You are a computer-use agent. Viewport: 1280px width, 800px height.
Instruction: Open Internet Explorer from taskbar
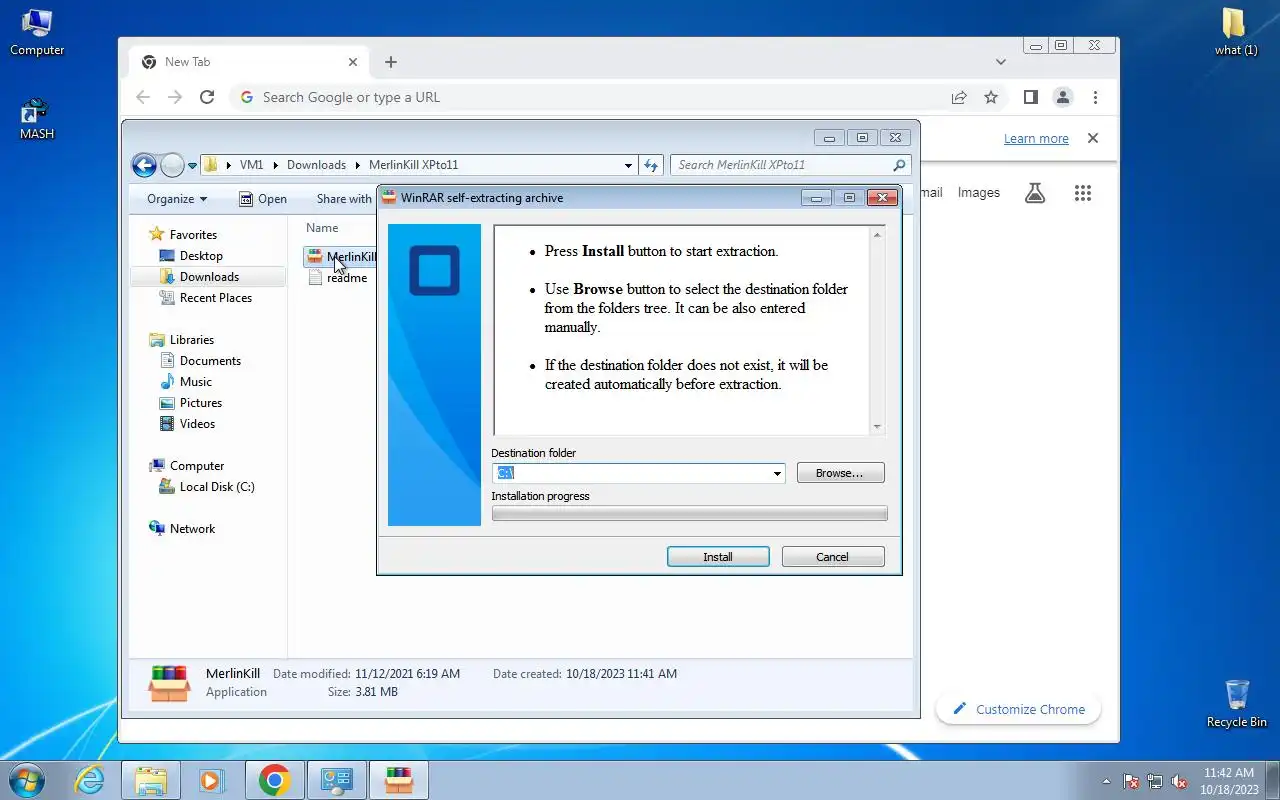[90, 780]
